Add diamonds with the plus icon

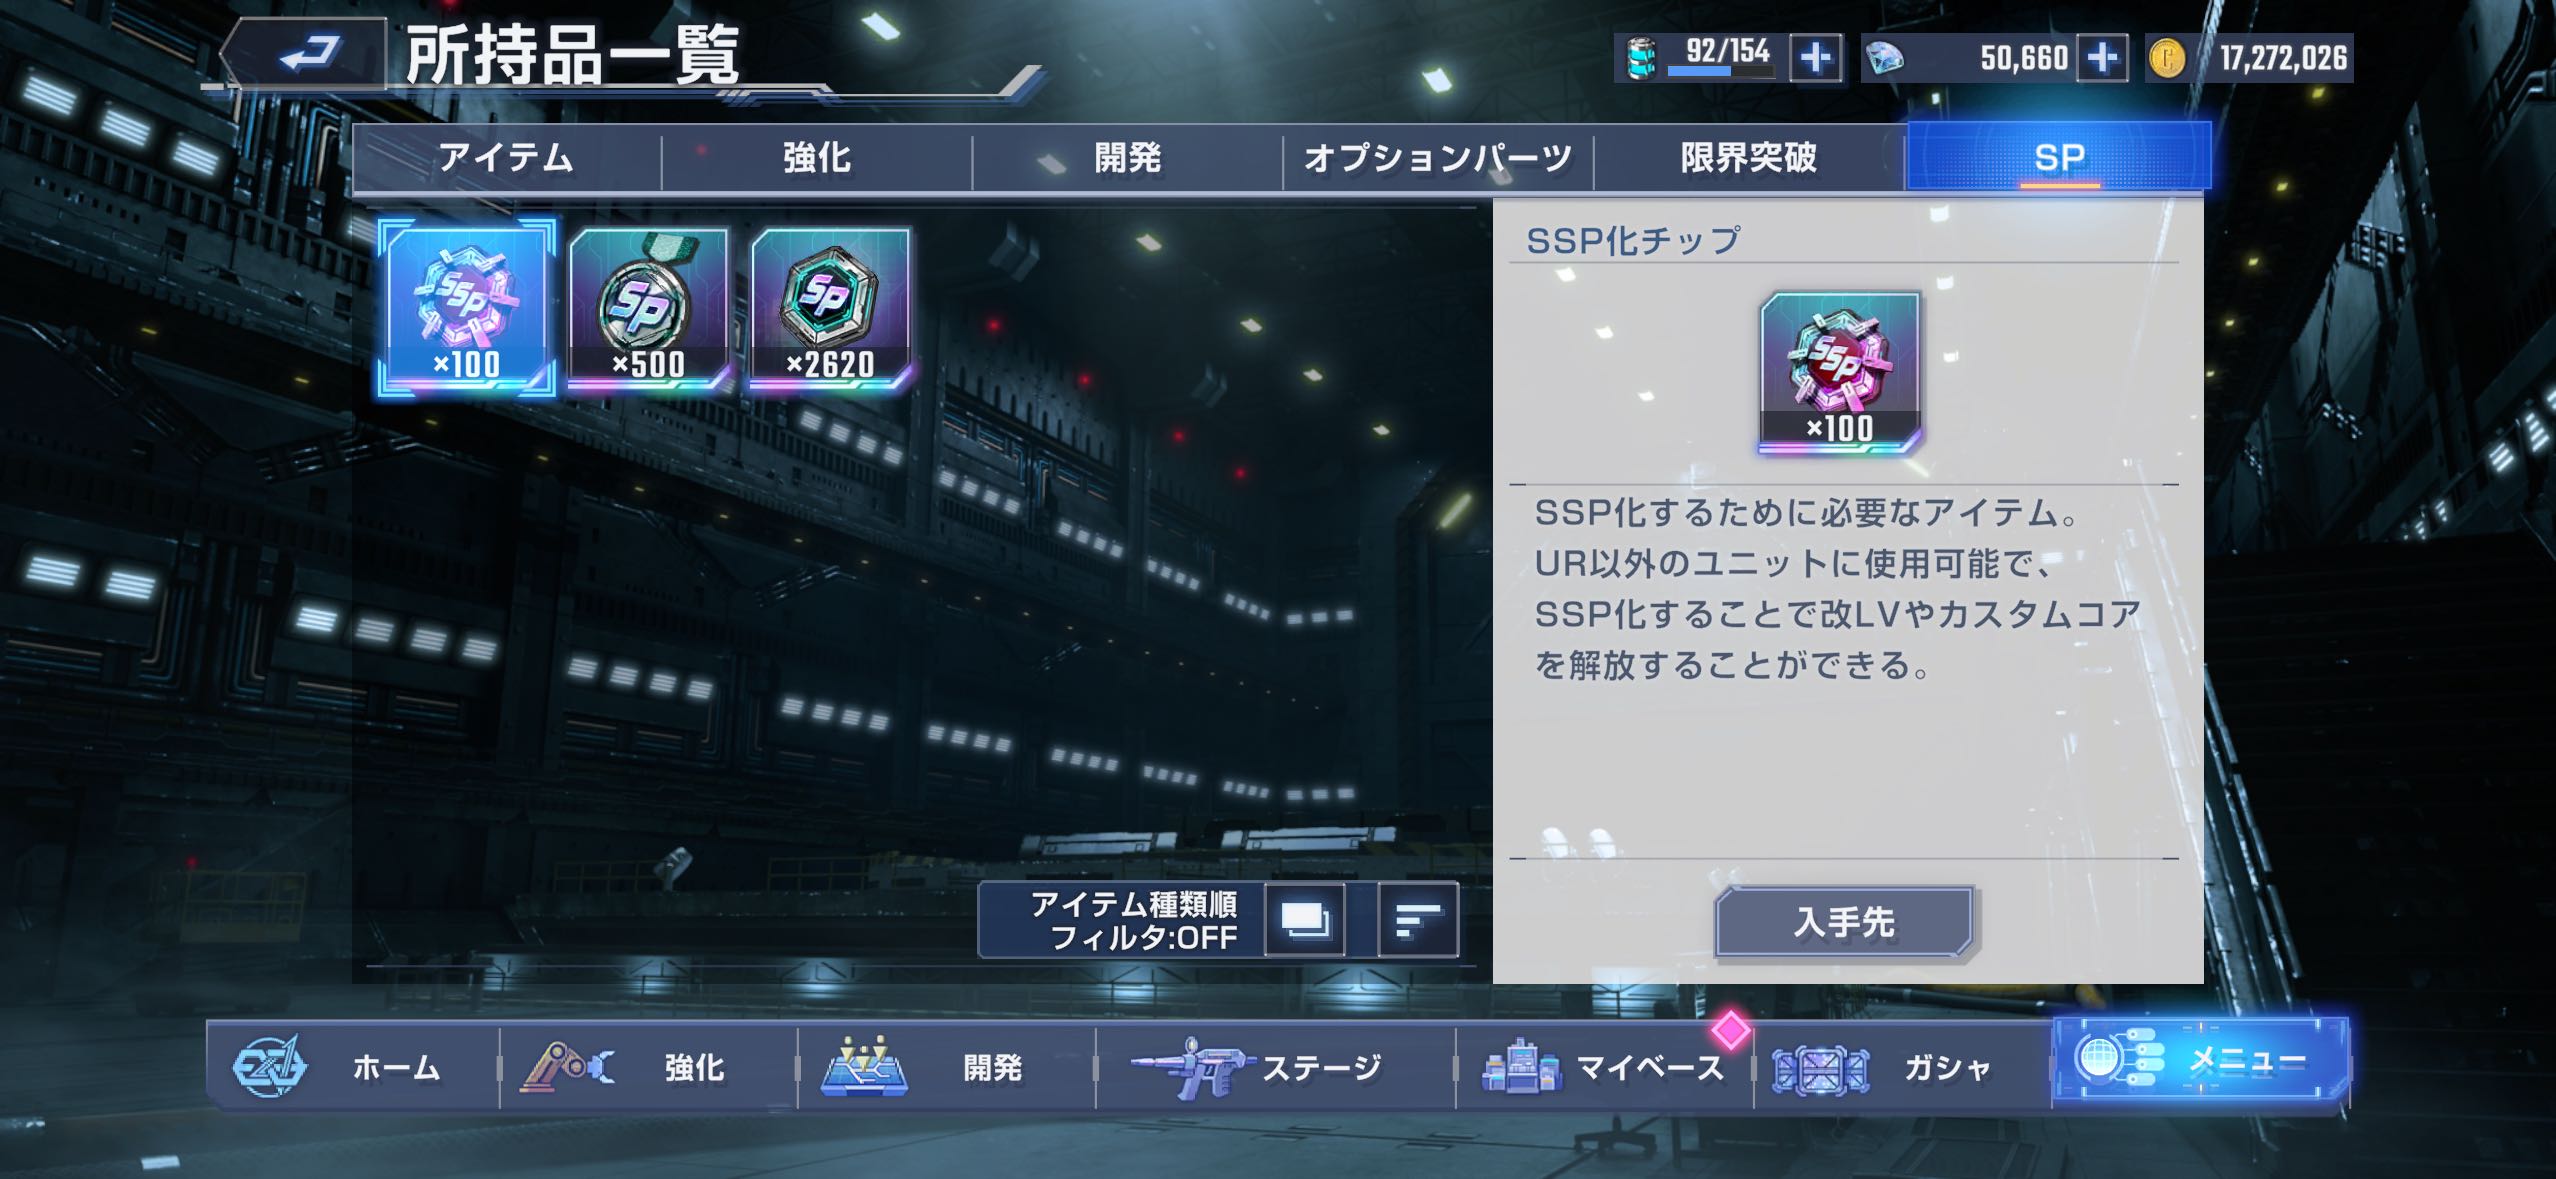2101,58
